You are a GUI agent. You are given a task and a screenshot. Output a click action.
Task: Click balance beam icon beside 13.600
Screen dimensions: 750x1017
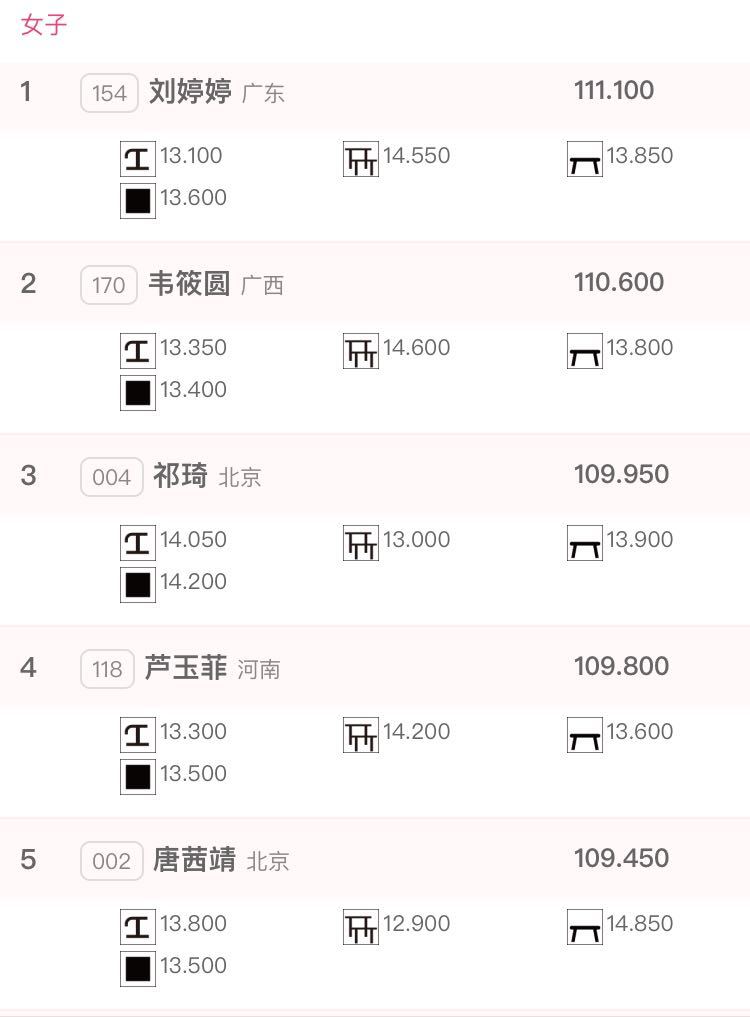[585, 735]
